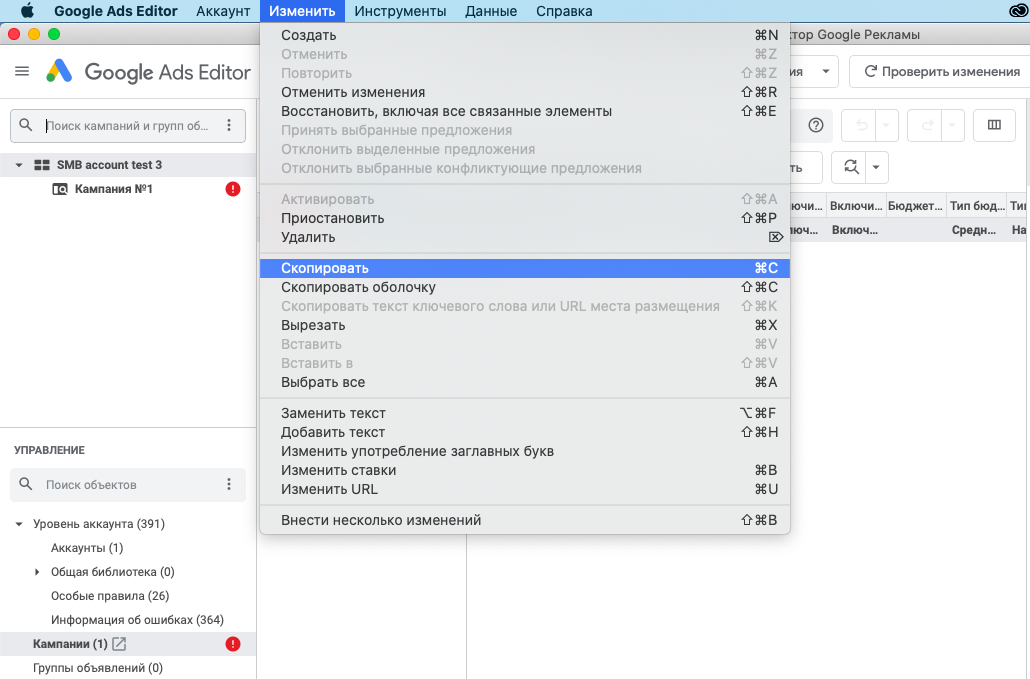This screenshot has width=1030, height=679.
Task: Focus the campaign and ad group search field
Action: tap(127, 125)
